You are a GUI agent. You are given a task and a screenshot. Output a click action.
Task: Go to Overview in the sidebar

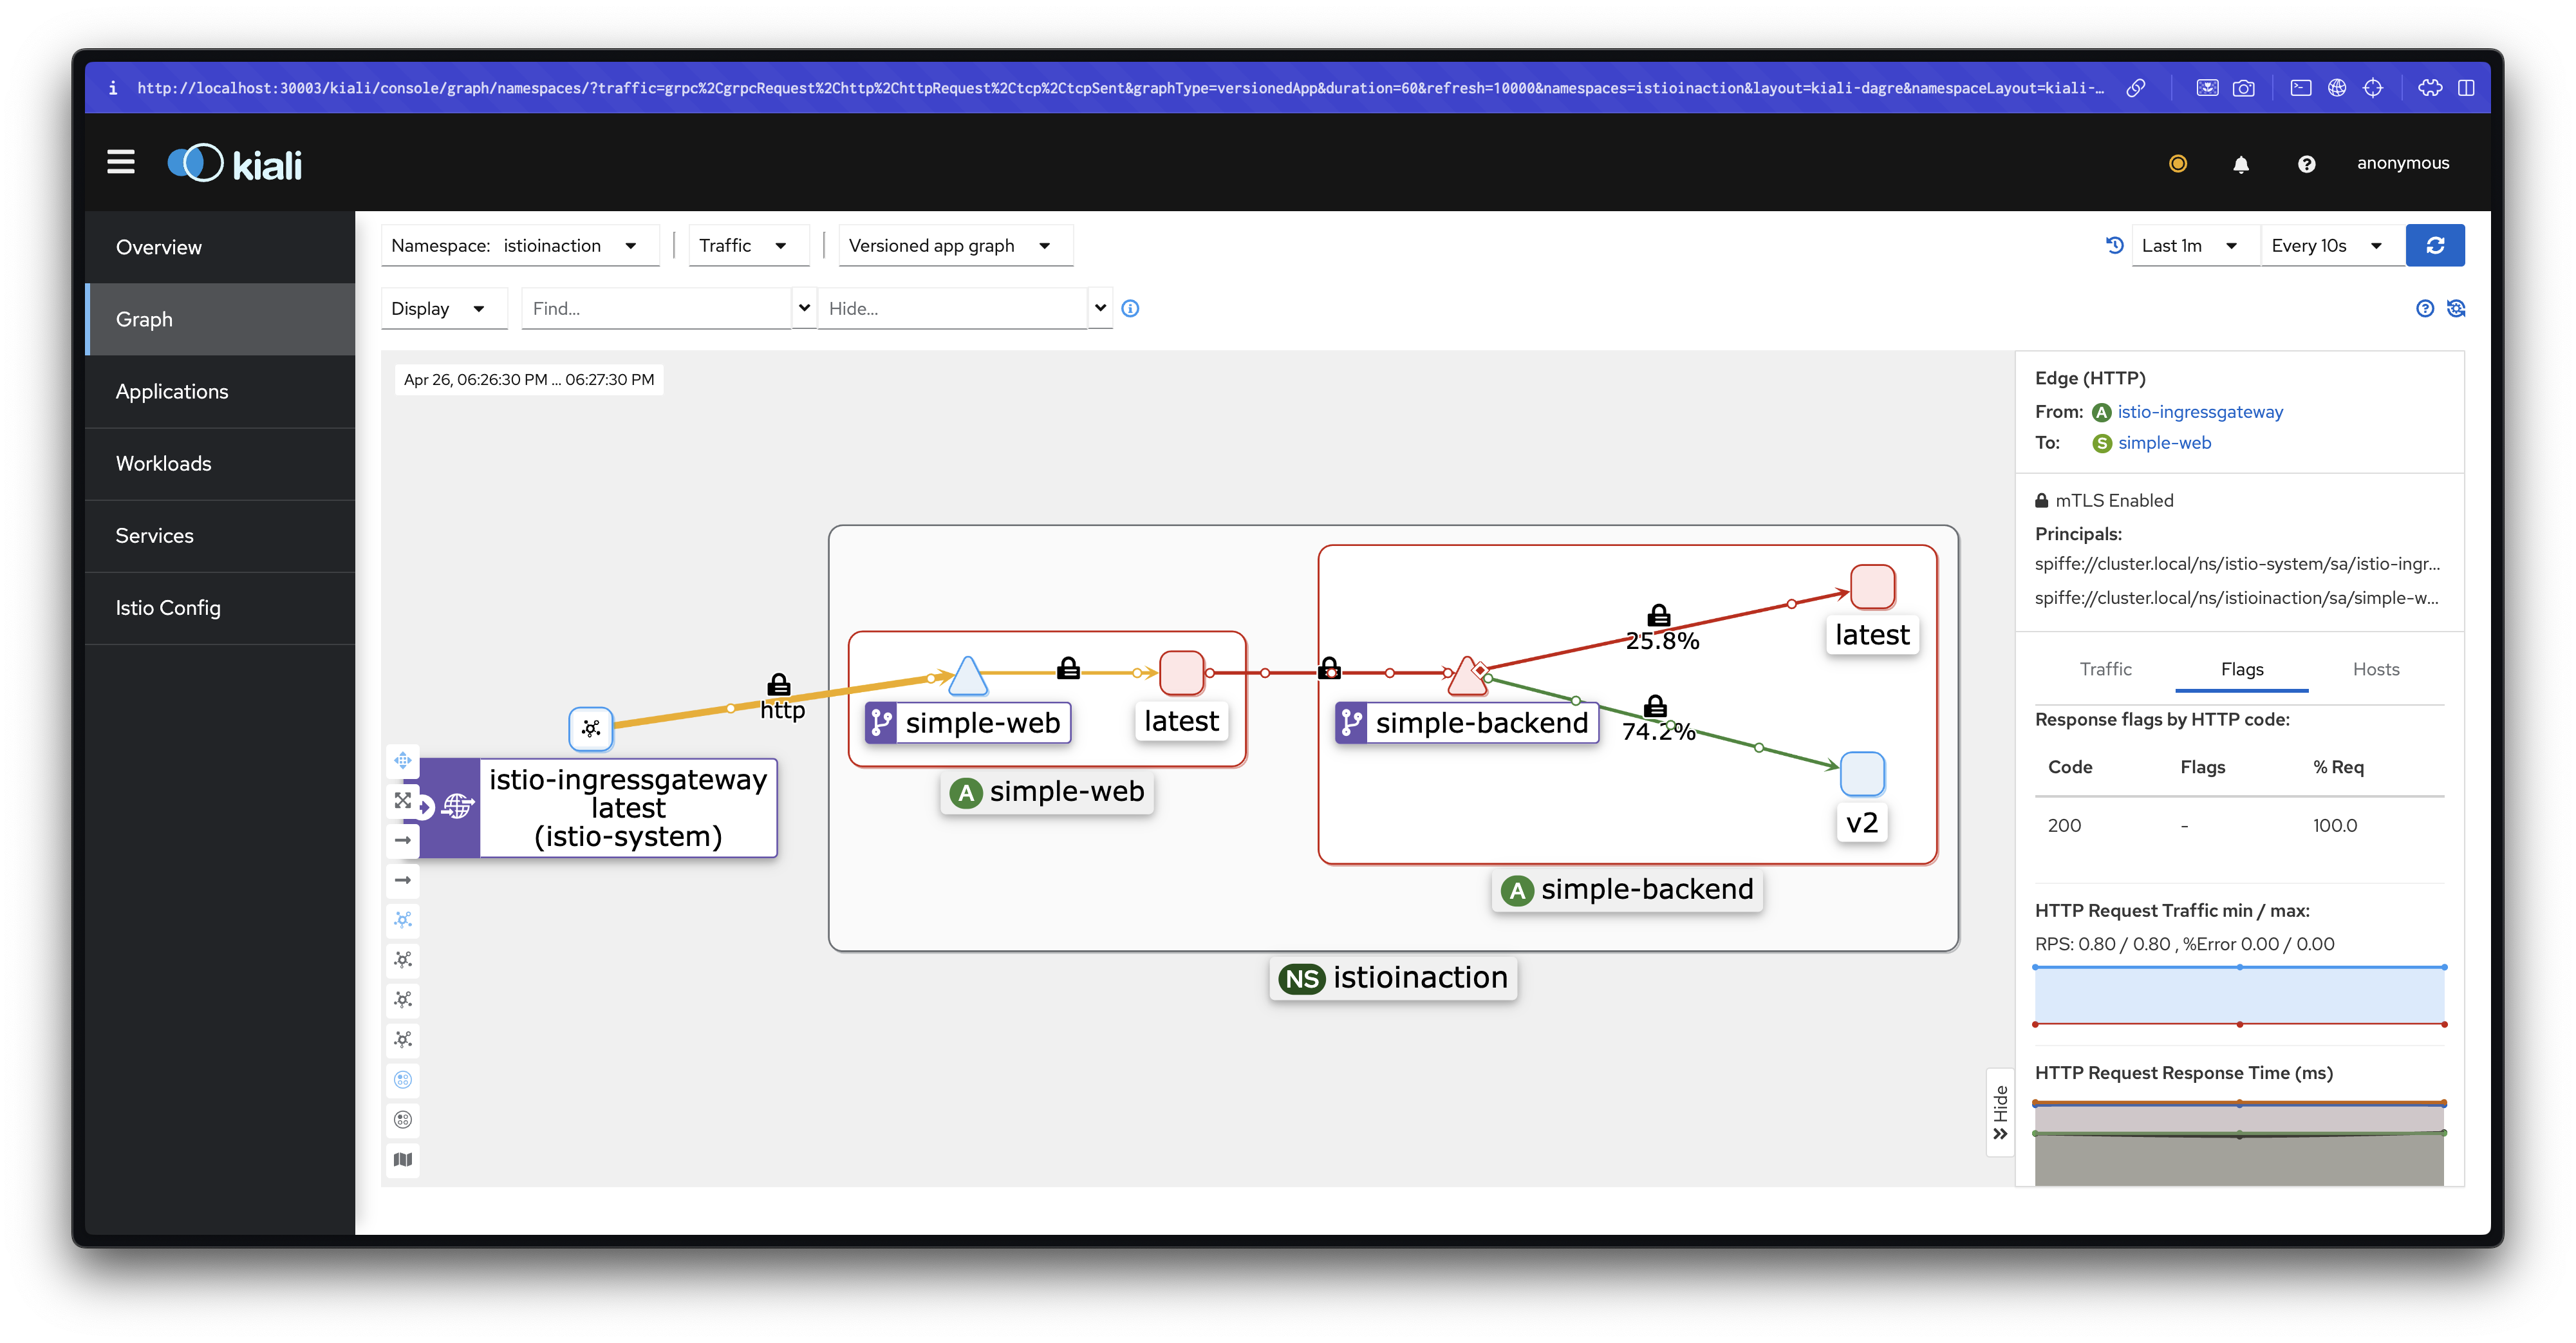click(x=220, y=247)
